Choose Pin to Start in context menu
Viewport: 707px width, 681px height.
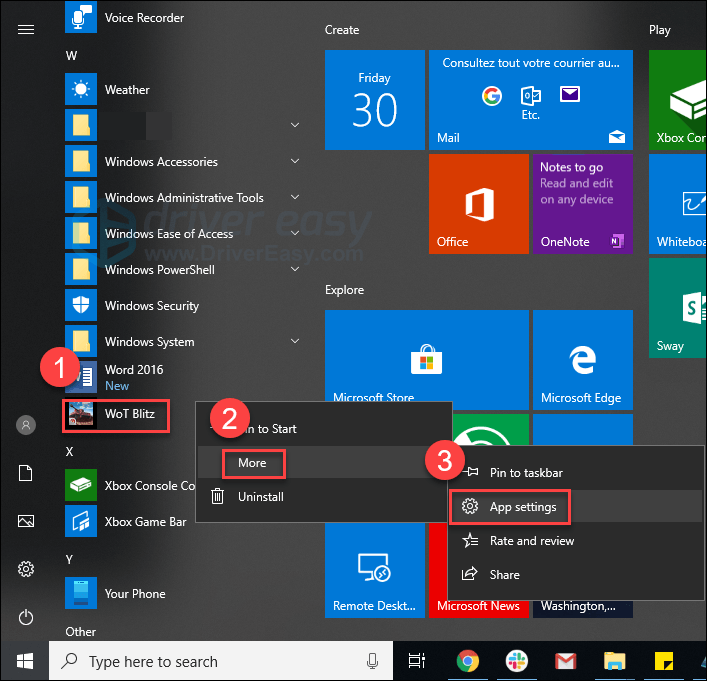pyautogui.click(x=324, y=428)
